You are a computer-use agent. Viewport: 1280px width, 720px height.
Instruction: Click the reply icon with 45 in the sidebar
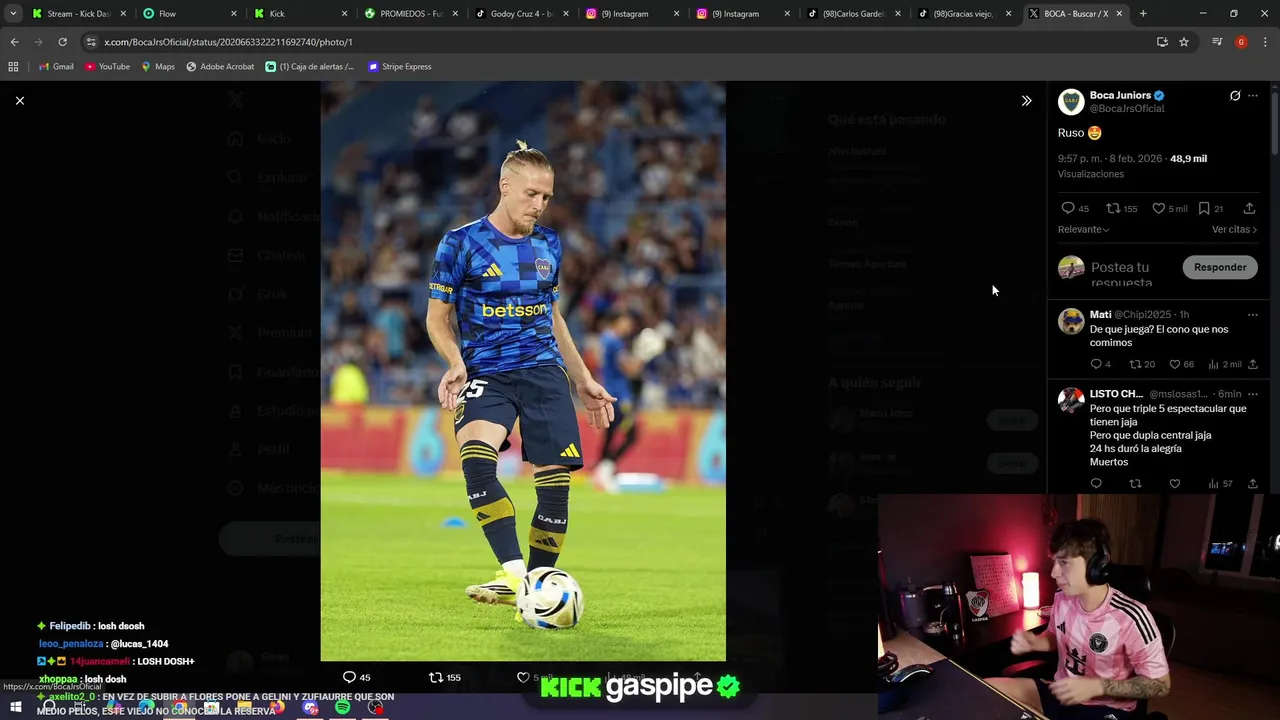(x=1068, y=208)
